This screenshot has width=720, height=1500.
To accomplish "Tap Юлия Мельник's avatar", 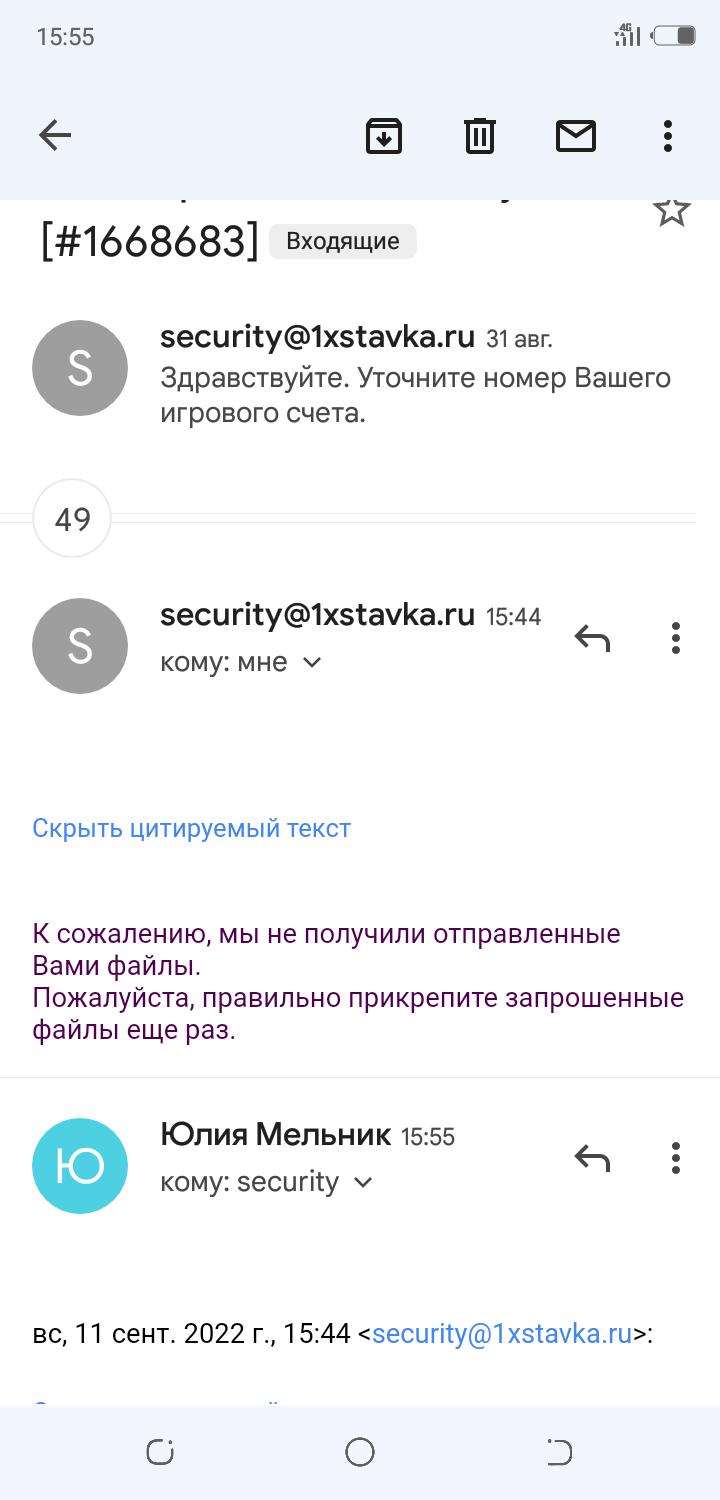I will click(80, 1166).
